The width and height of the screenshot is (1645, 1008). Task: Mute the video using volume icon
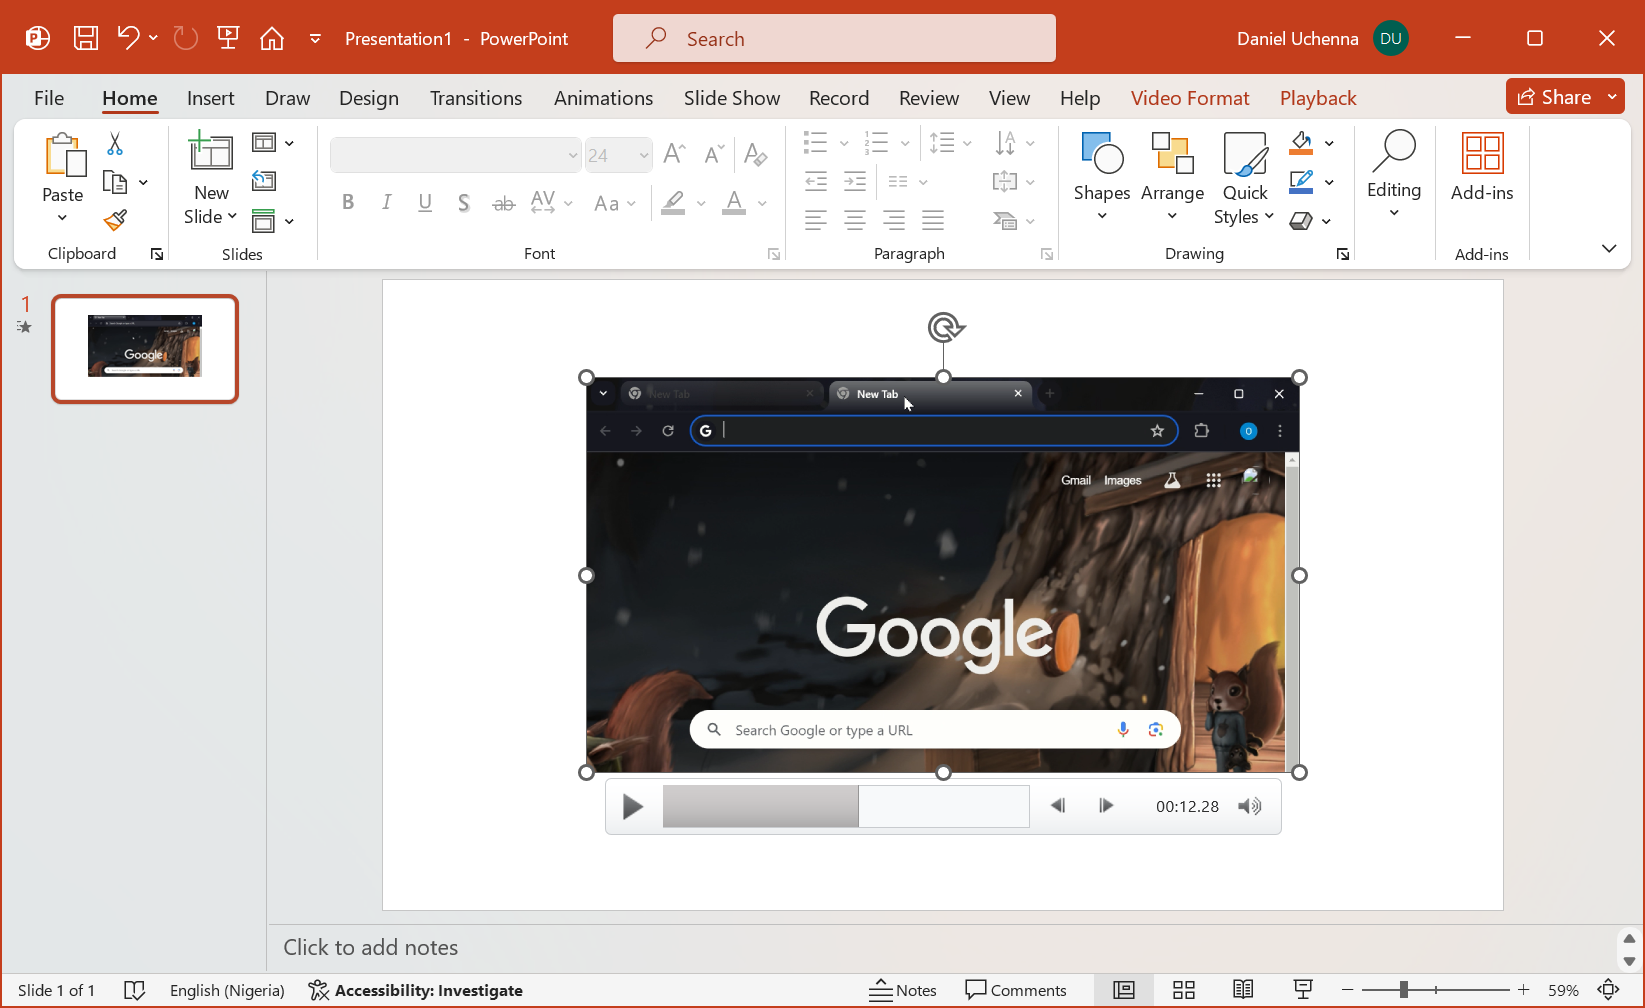pyautogui.click(x=1249, y=806)
